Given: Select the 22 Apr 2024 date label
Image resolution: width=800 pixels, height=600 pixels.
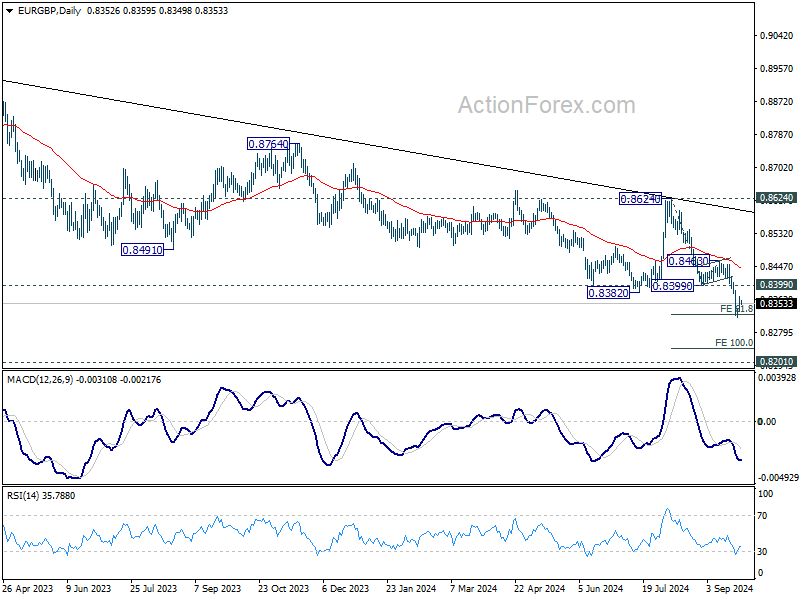Looking at the screenshot, I should click(539, 588).
